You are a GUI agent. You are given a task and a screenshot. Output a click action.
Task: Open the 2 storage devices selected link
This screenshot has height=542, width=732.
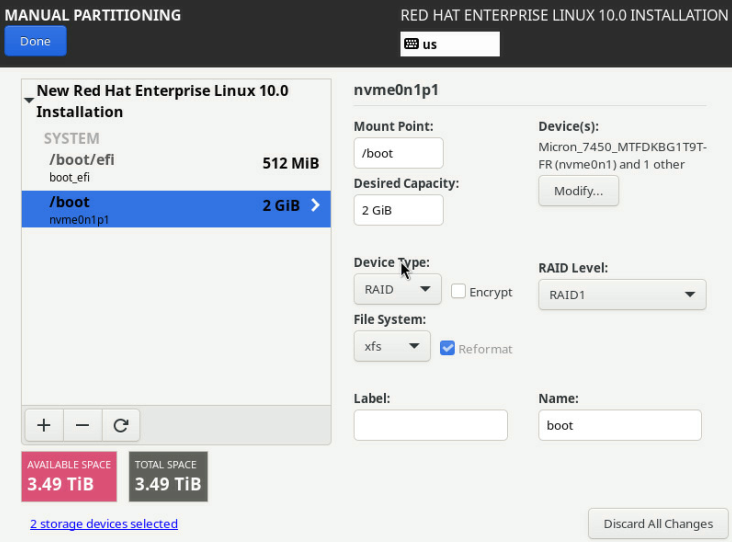[103, 523]
